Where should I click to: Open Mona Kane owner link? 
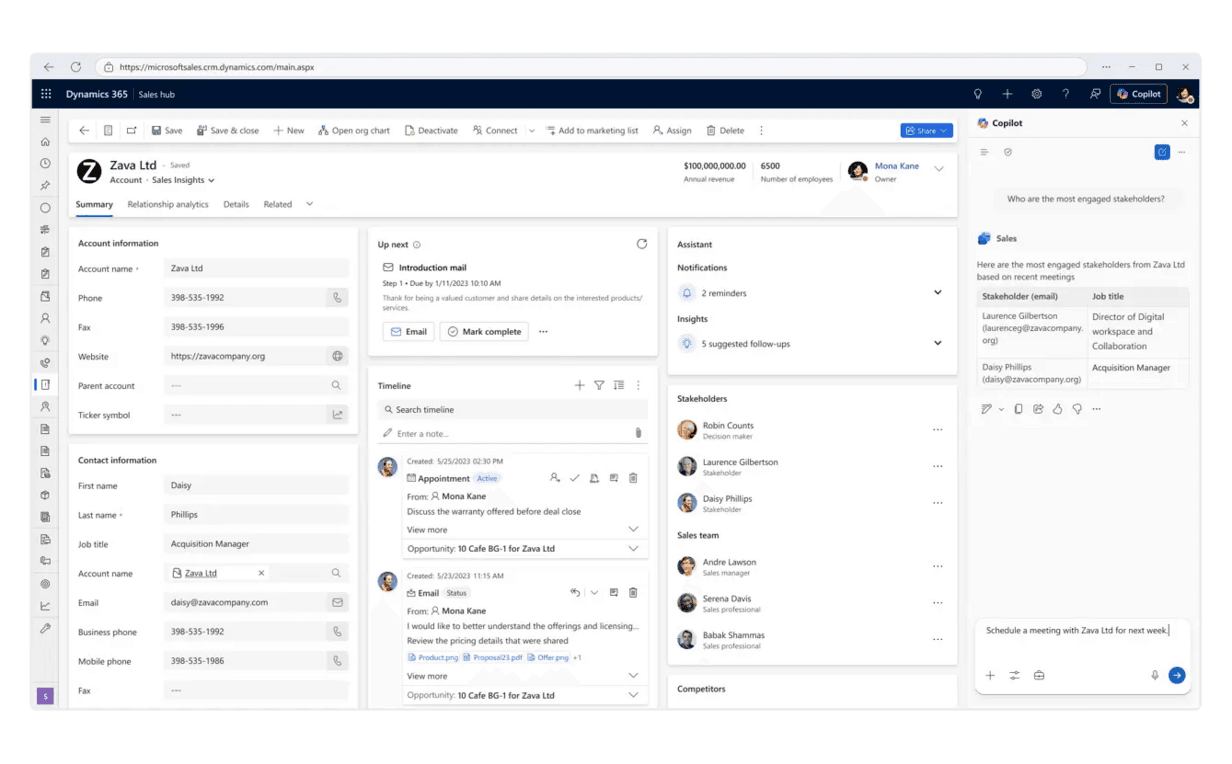click(x=896, y=166)
